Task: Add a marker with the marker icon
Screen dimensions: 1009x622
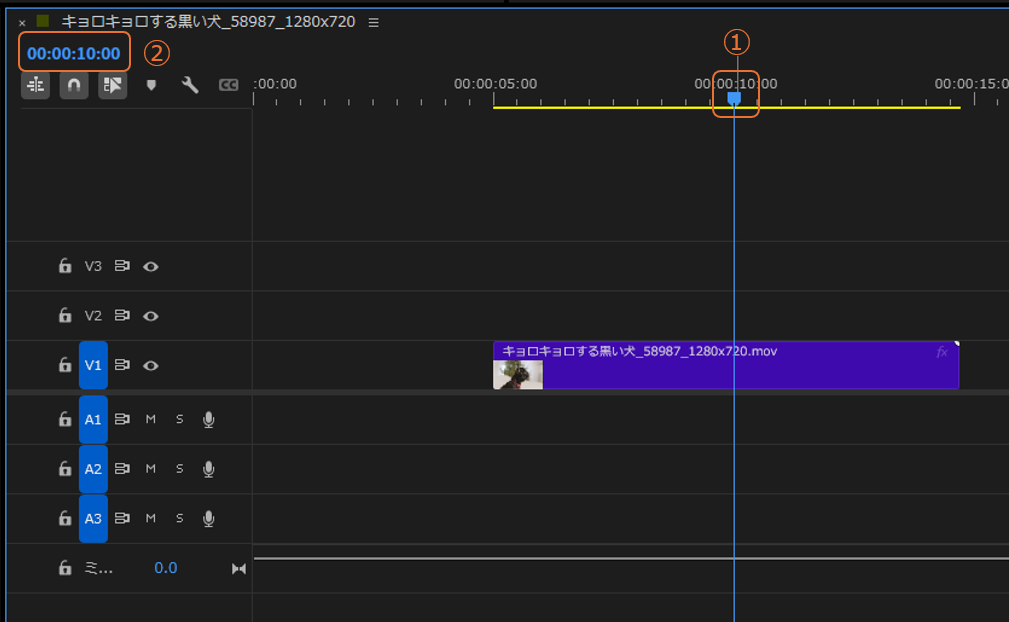Action: point(151,86)
